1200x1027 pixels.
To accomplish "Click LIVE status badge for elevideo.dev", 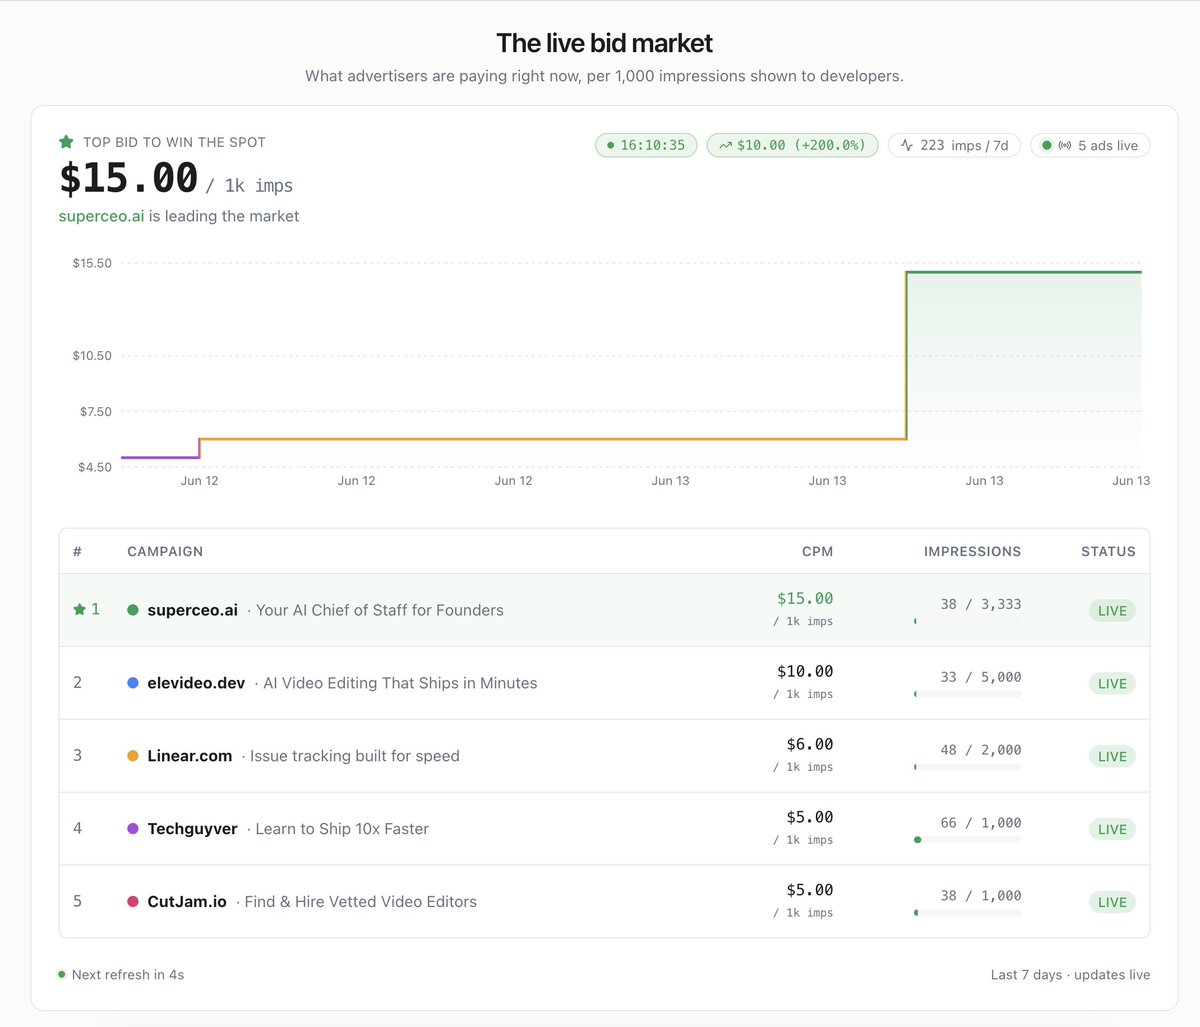I will pyautogui.click(x=1112, y=684).
